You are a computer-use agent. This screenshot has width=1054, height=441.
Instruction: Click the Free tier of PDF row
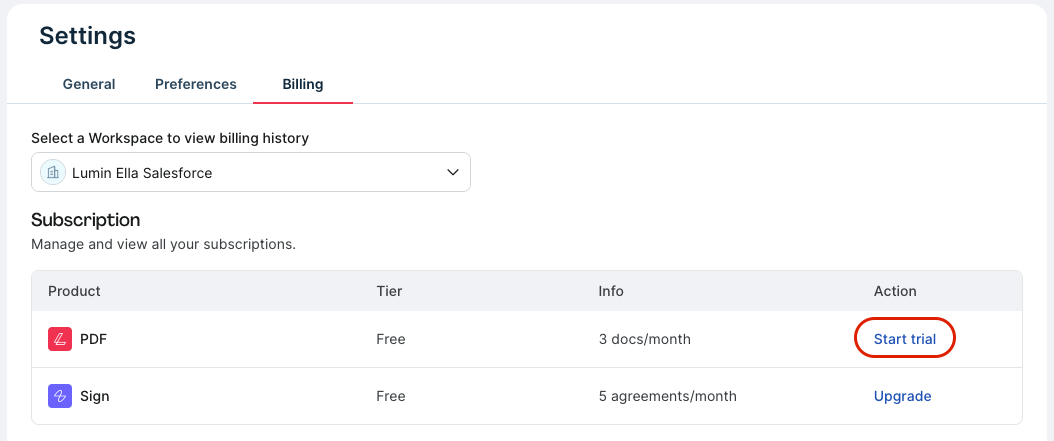click(x=391, y=339)
